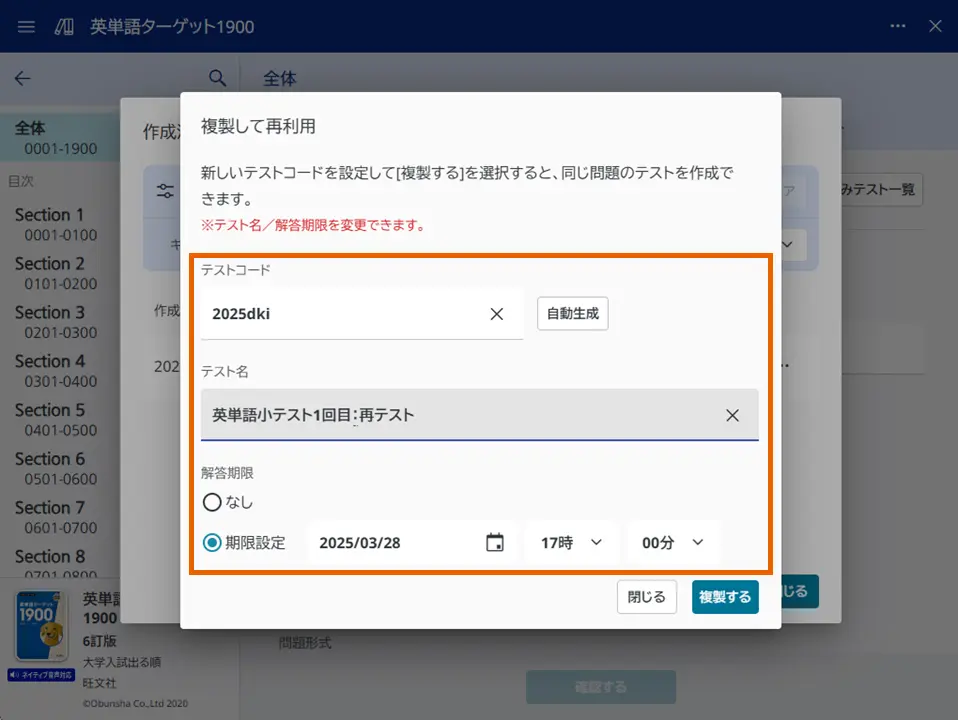Go back using the left arrow icon

22,78
